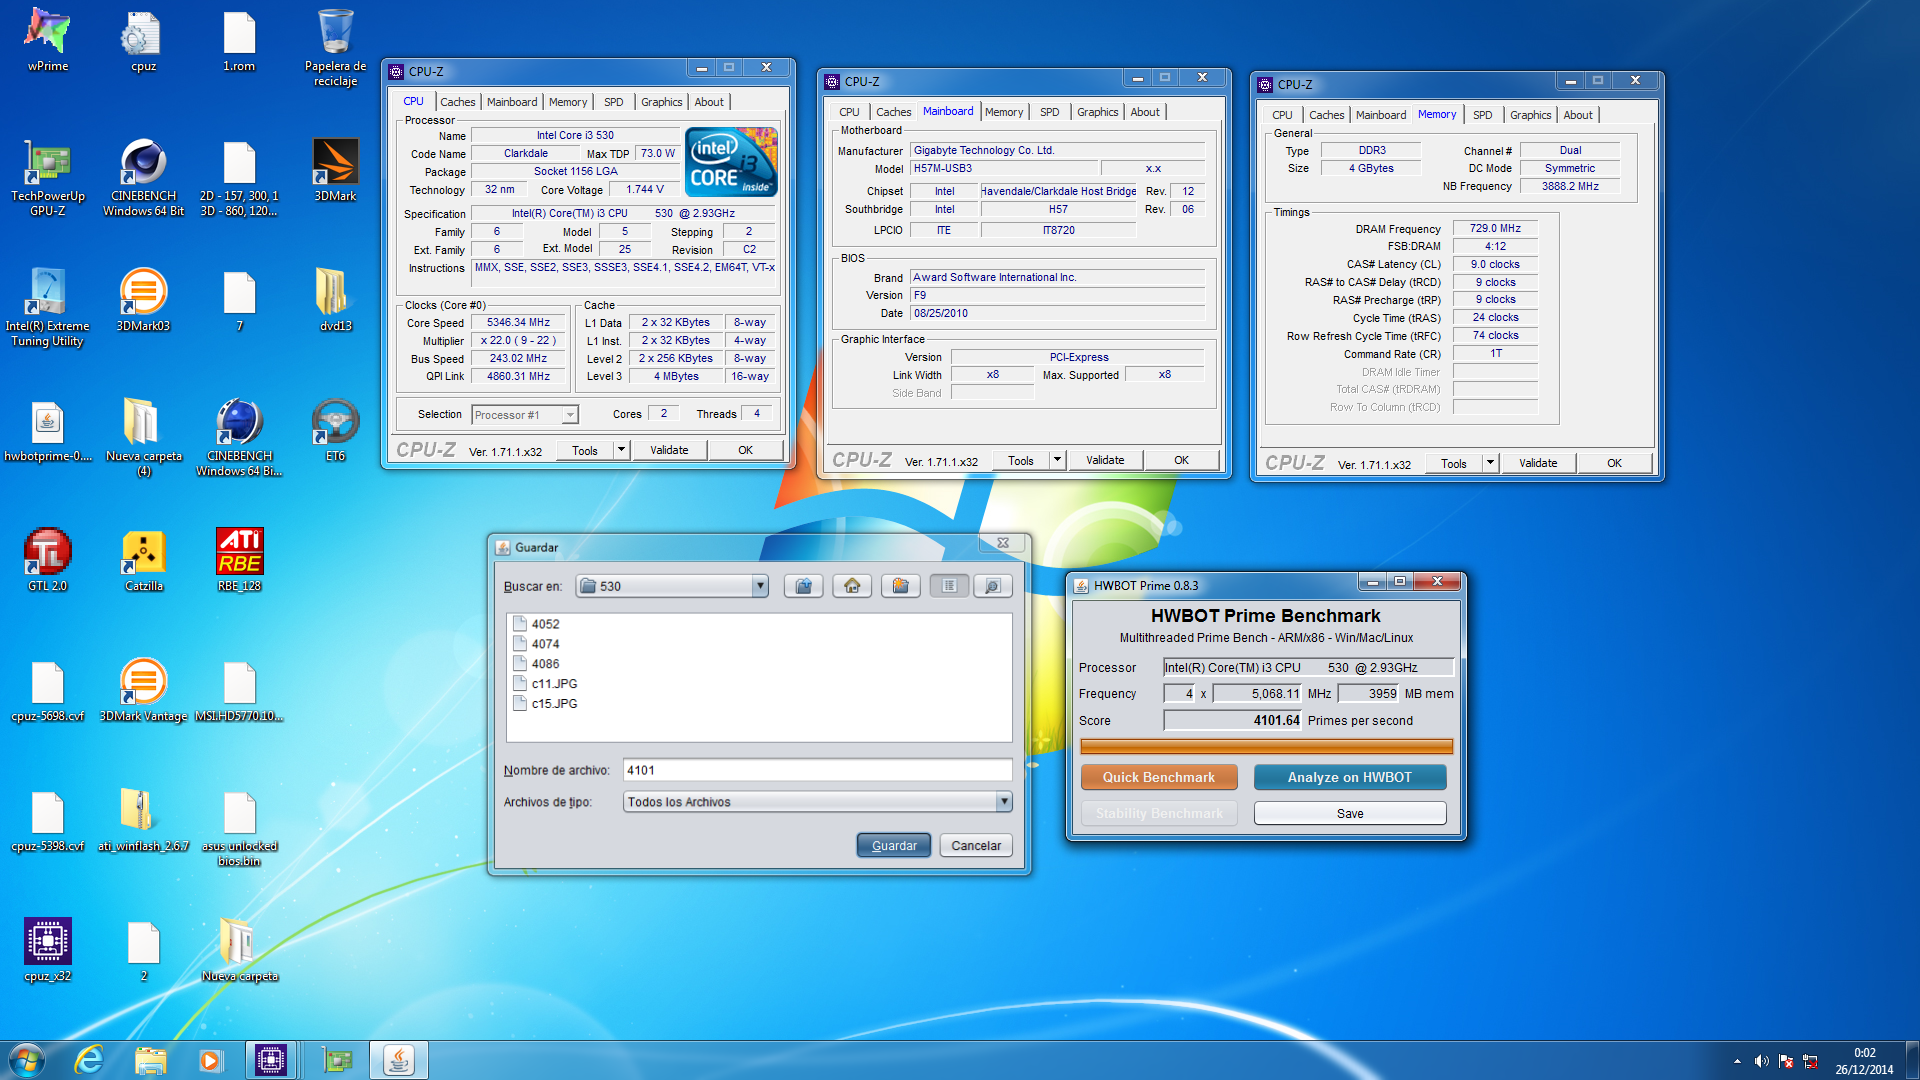
Task: Open Graphics tab in Mainboard CPU-Z window
Action: [x=1097, y=112]
